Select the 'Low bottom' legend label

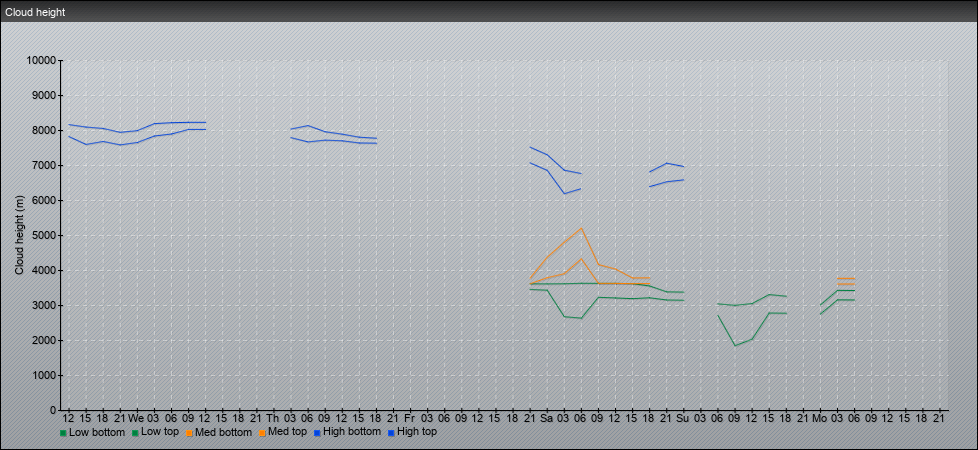[97, 432]
